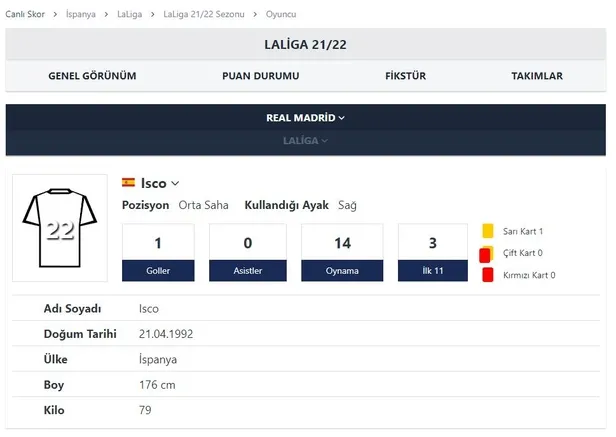Switch to the Genel Görünüm tab
616x437 pixels.
92,76
